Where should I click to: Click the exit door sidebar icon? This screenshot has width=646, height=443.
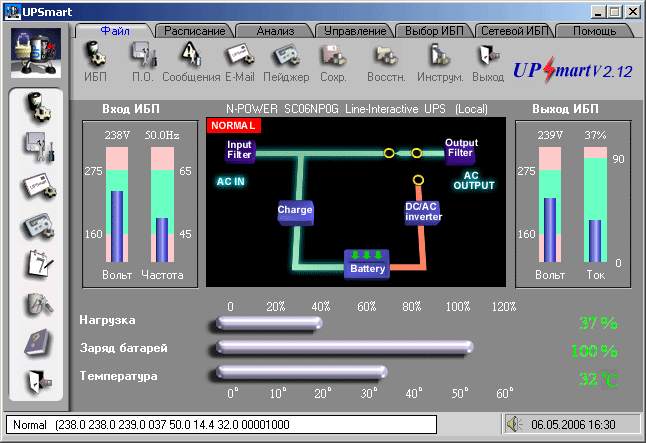(38, 381)
